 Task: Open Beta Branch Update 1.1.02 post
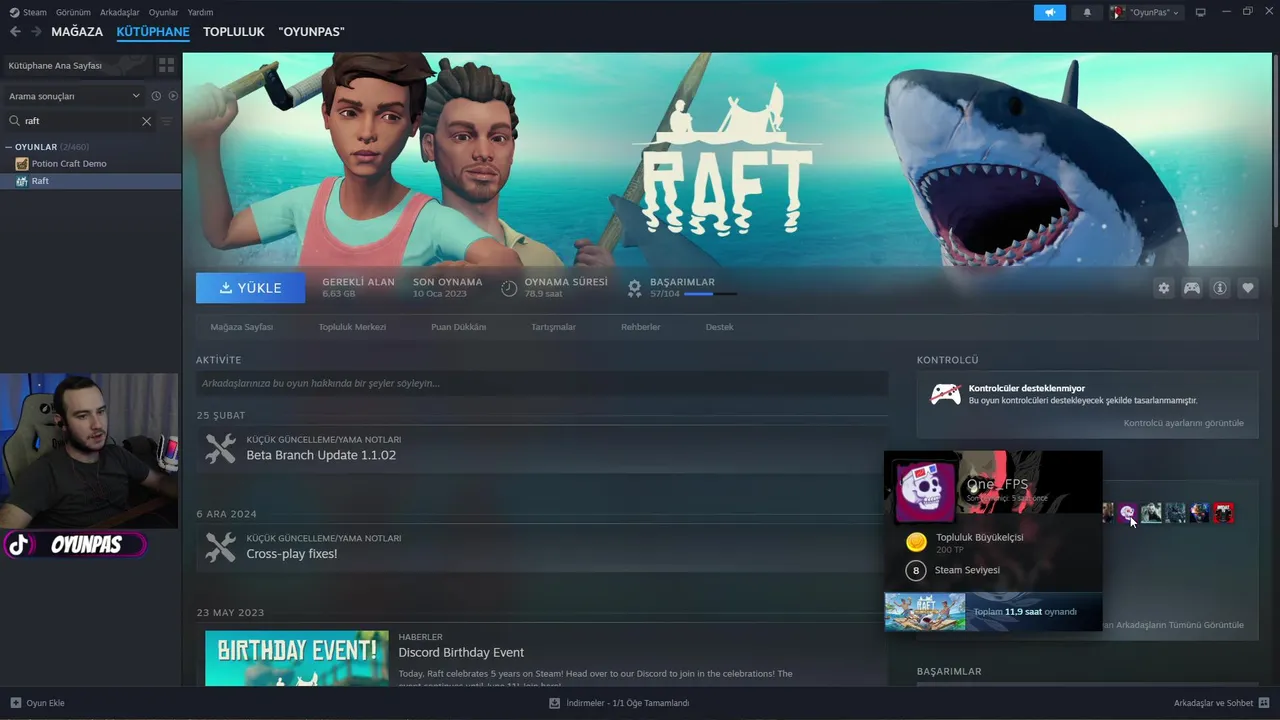coord(321,455)
